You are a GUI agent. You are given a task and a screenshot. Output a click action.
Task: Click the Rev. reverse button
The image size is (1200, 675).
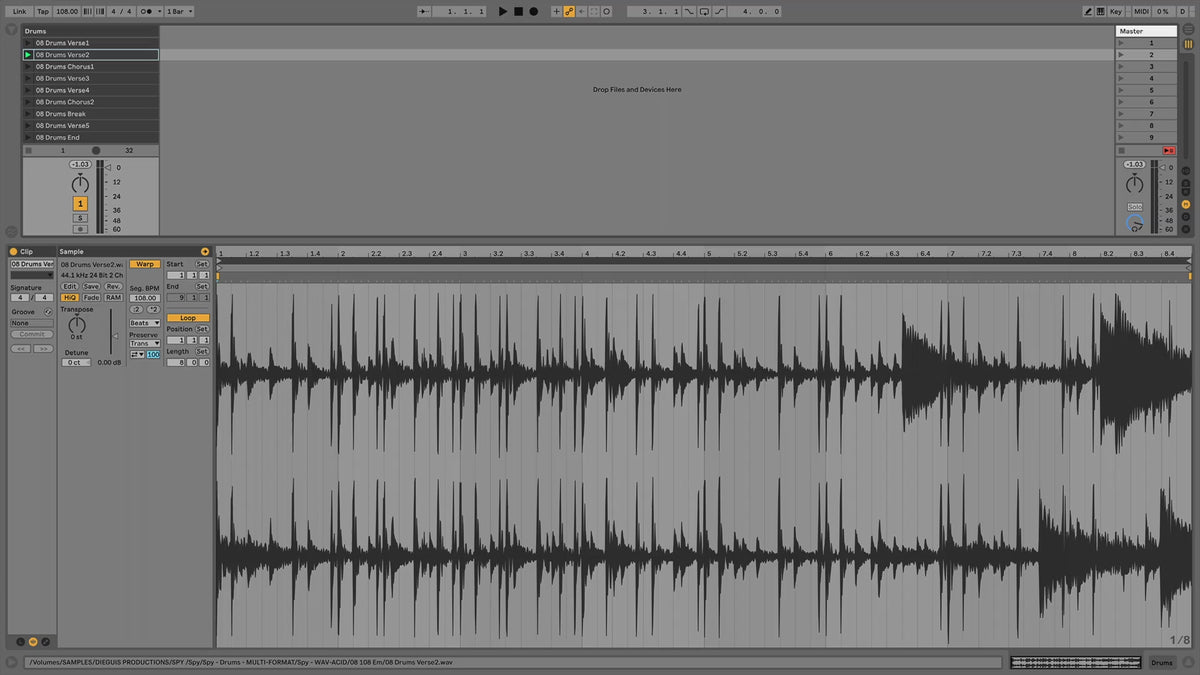click(113, 286)
